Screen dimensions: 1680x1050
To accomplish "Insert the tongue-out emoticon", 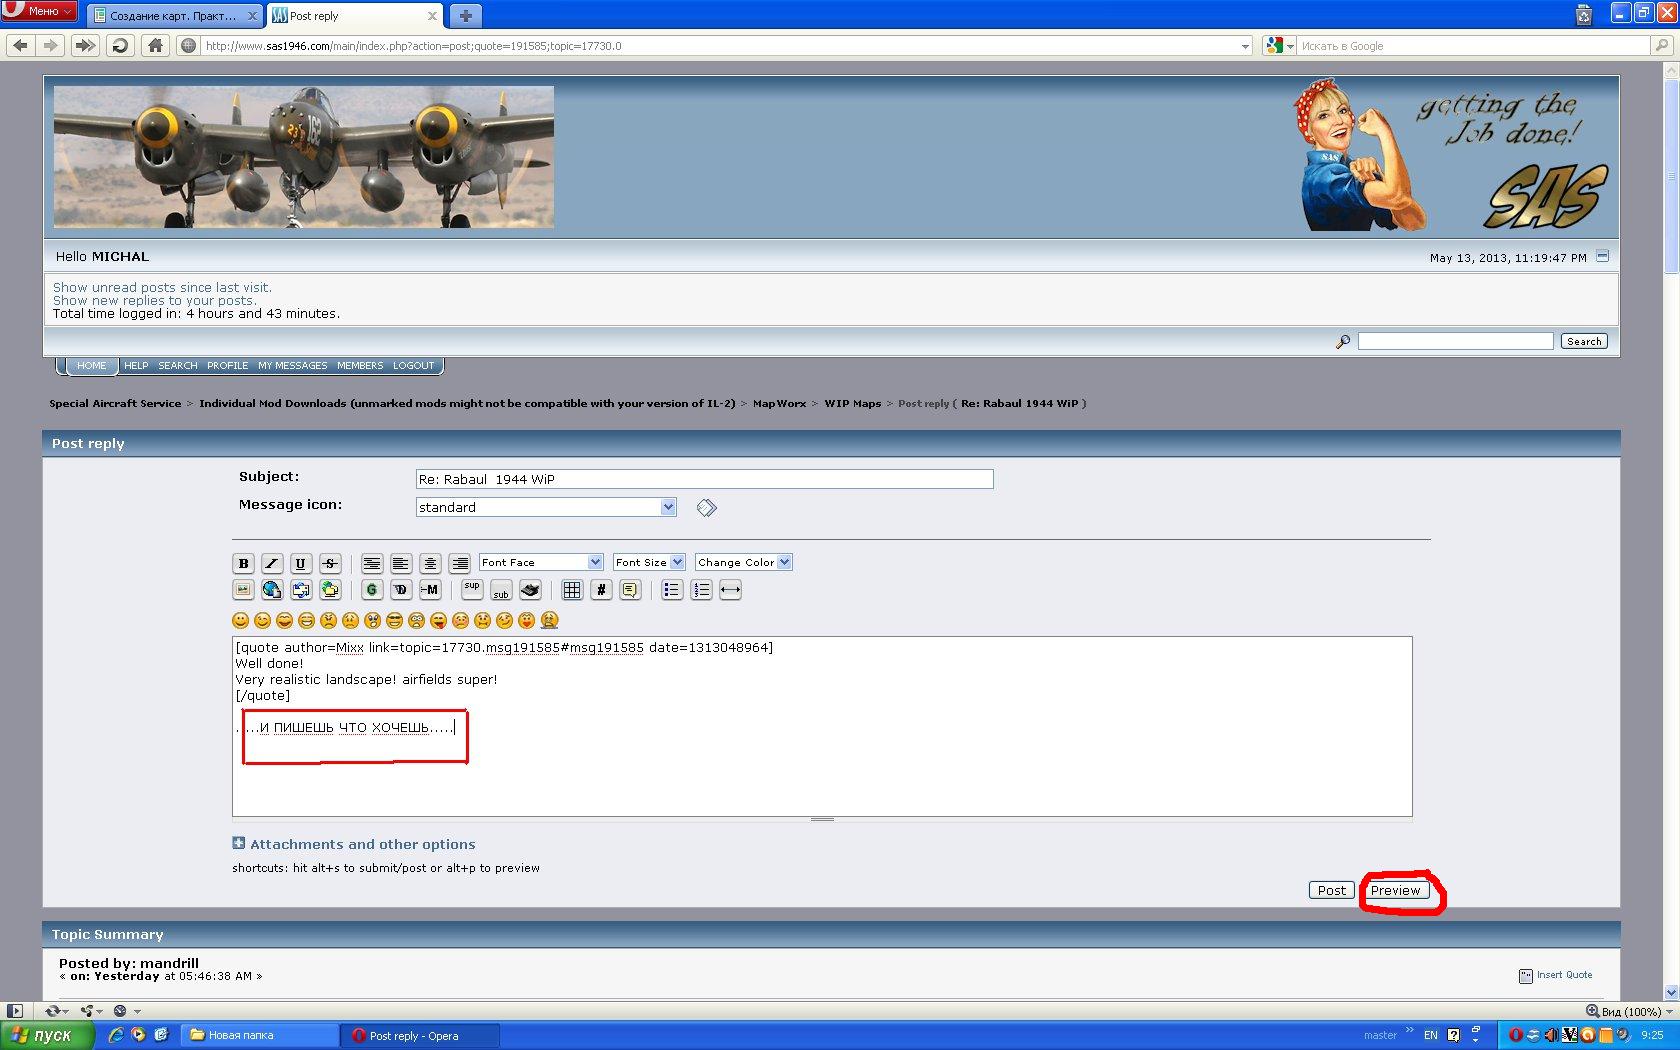I will click(x=439, y=621).
